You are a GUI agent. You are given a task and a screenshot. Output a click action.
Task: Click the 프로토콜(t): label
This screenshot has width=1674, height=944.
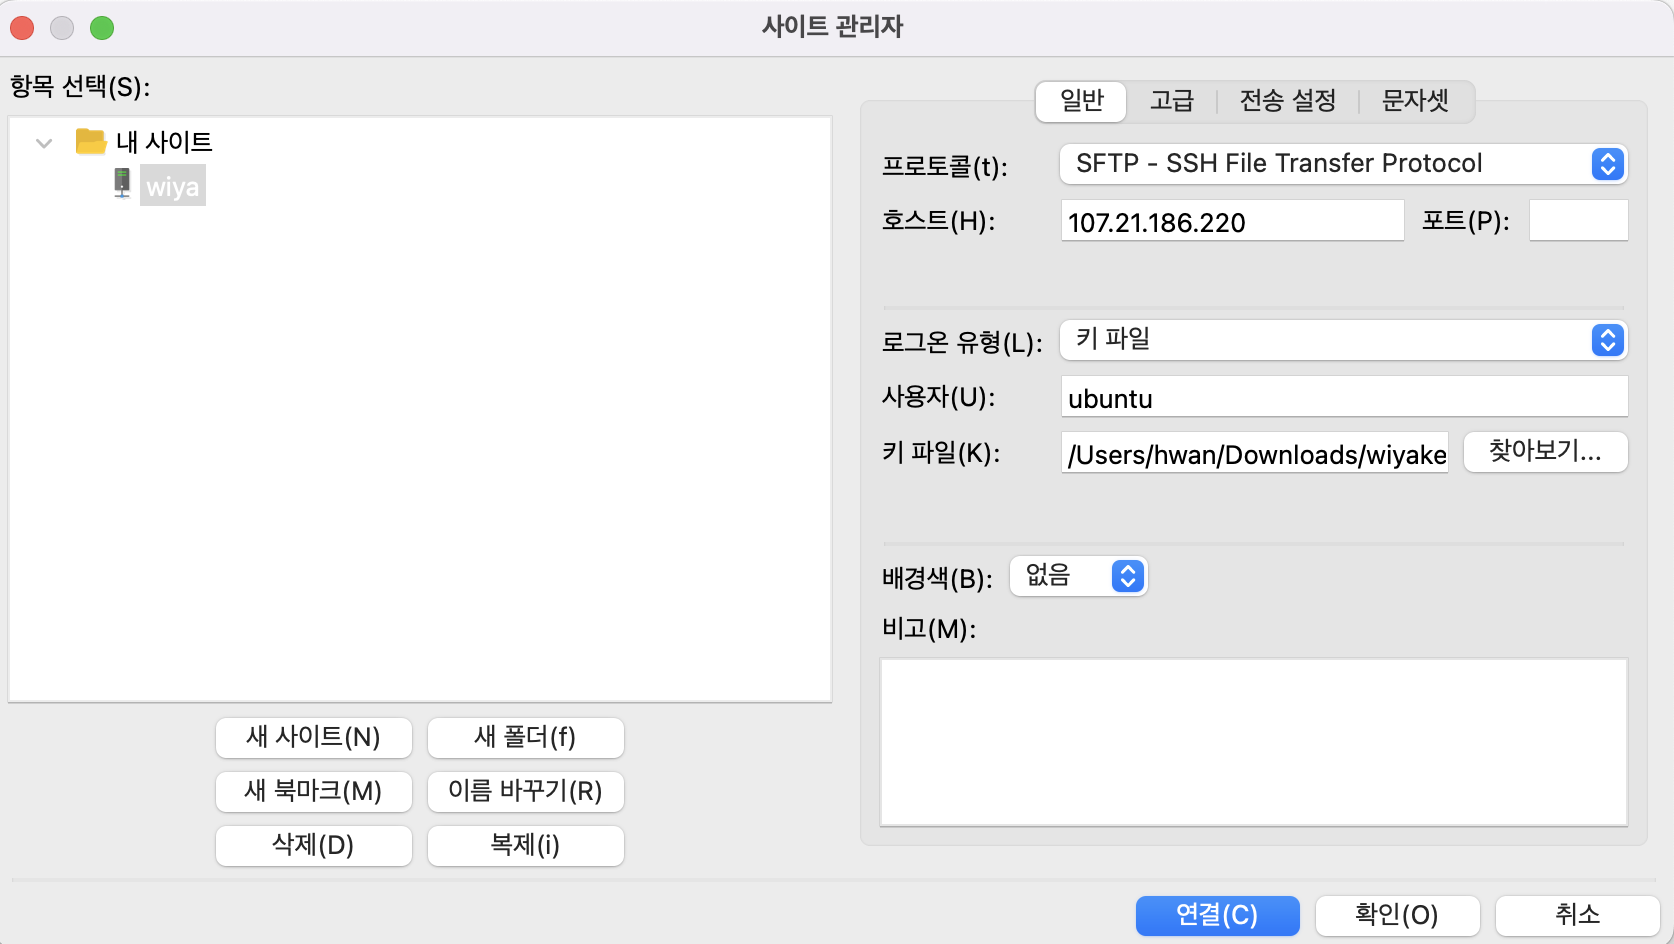pyautogui.click(x=945, y=166)
